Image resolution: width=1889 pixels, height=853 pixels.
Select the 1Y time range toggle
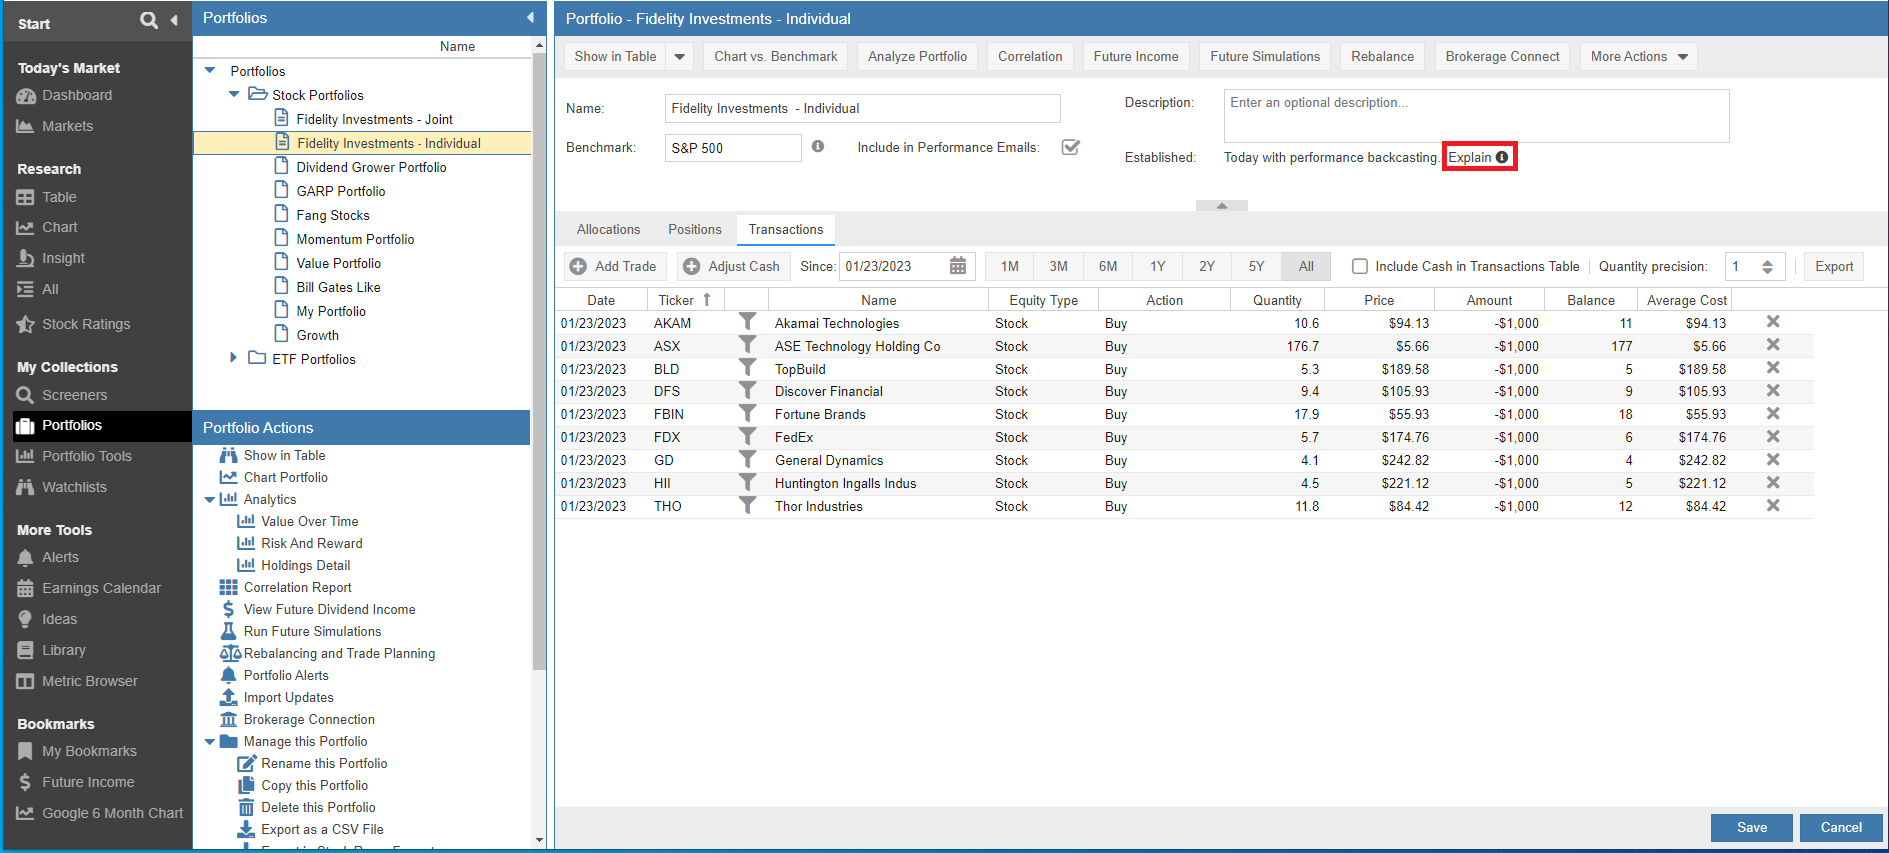pyautogui.click(x=1158, y=266)
